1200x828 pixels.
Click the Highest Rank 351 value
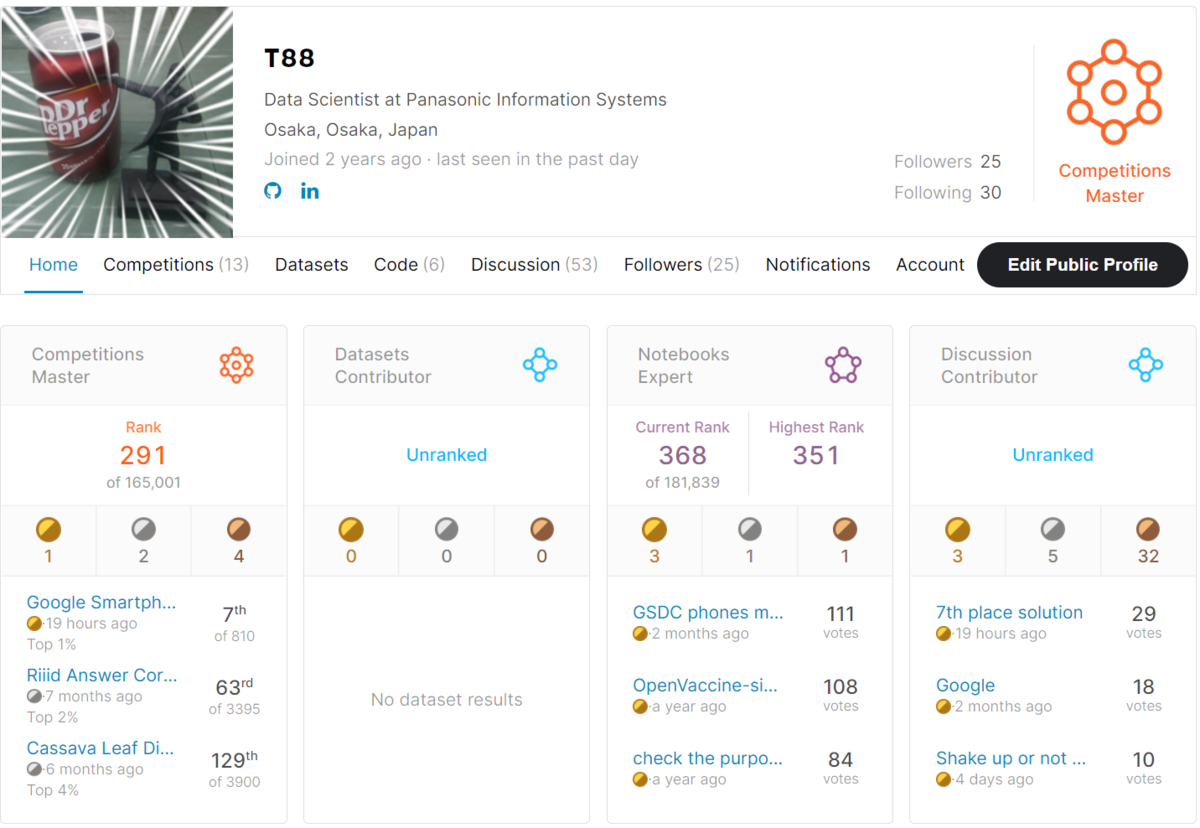[816, 455]
